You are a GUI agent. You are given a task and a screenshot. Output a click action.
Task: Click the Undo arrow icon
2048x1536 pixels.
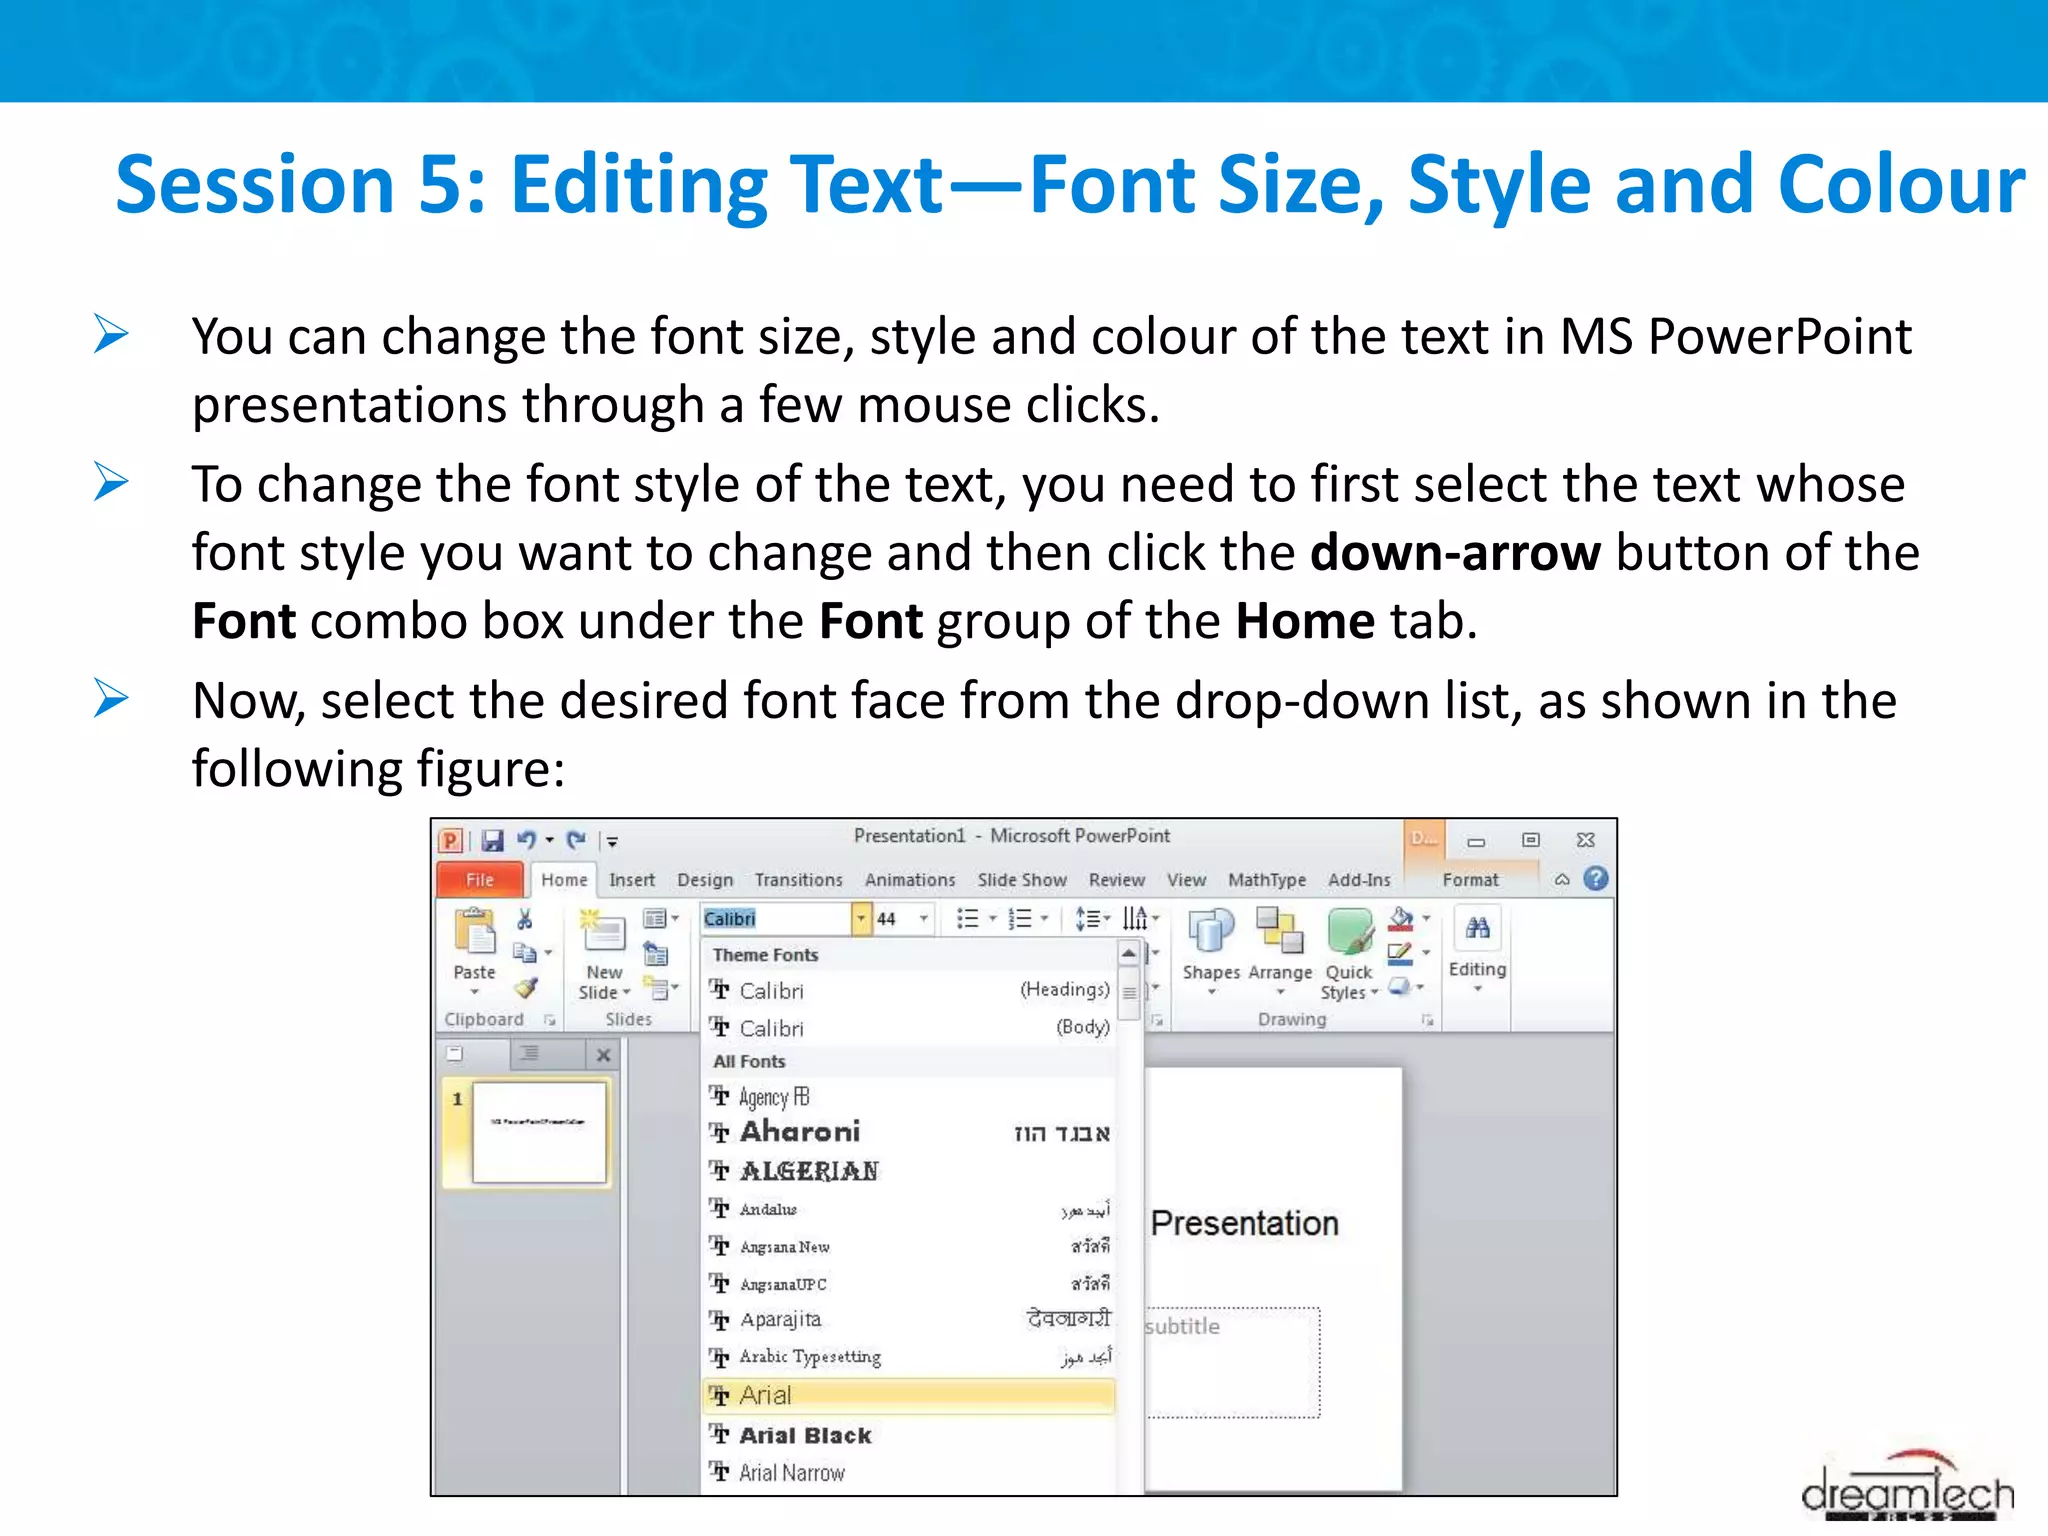click(526, 840)
